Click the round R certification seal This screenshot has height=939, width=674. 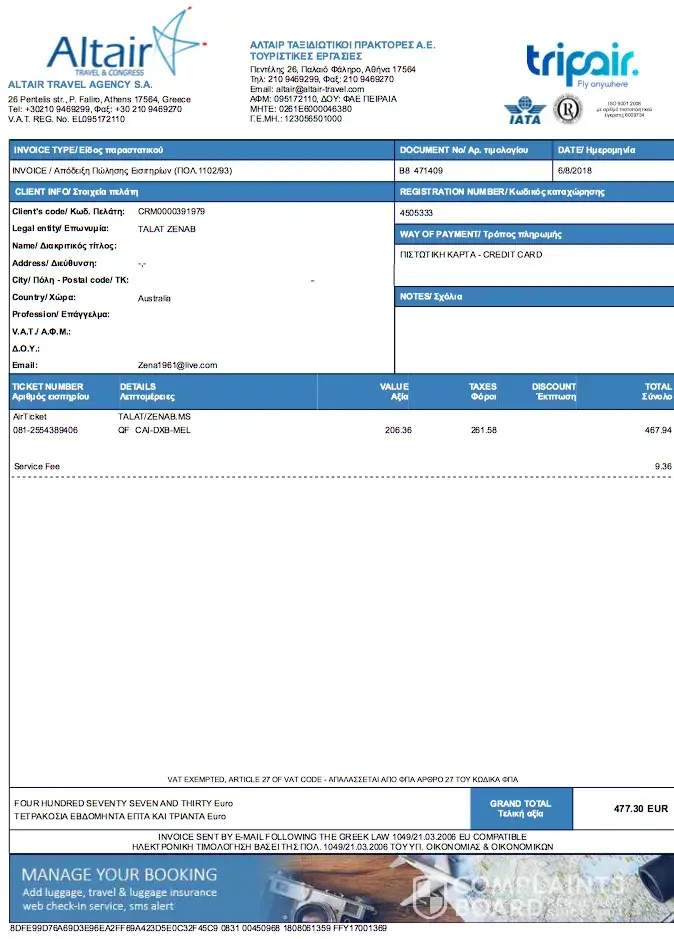(x=567, y=109)
